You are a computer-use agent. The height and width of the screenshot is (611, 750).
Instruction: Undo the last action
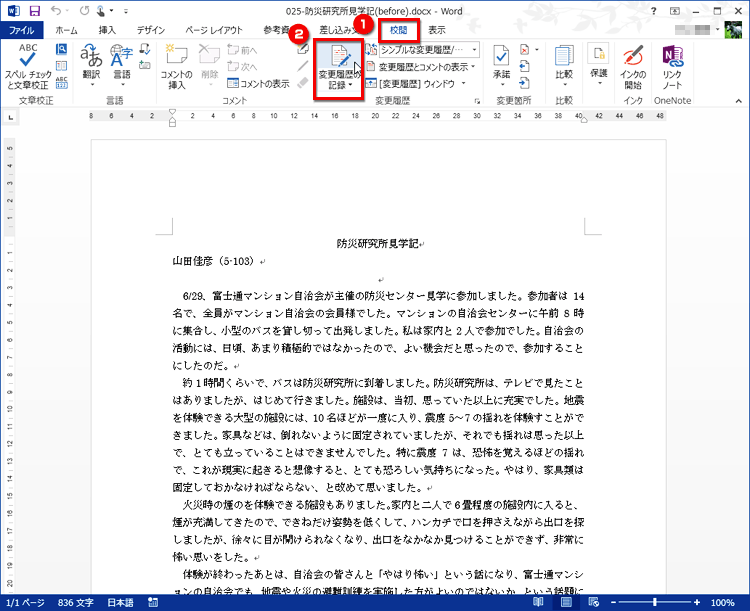point(56,11)
